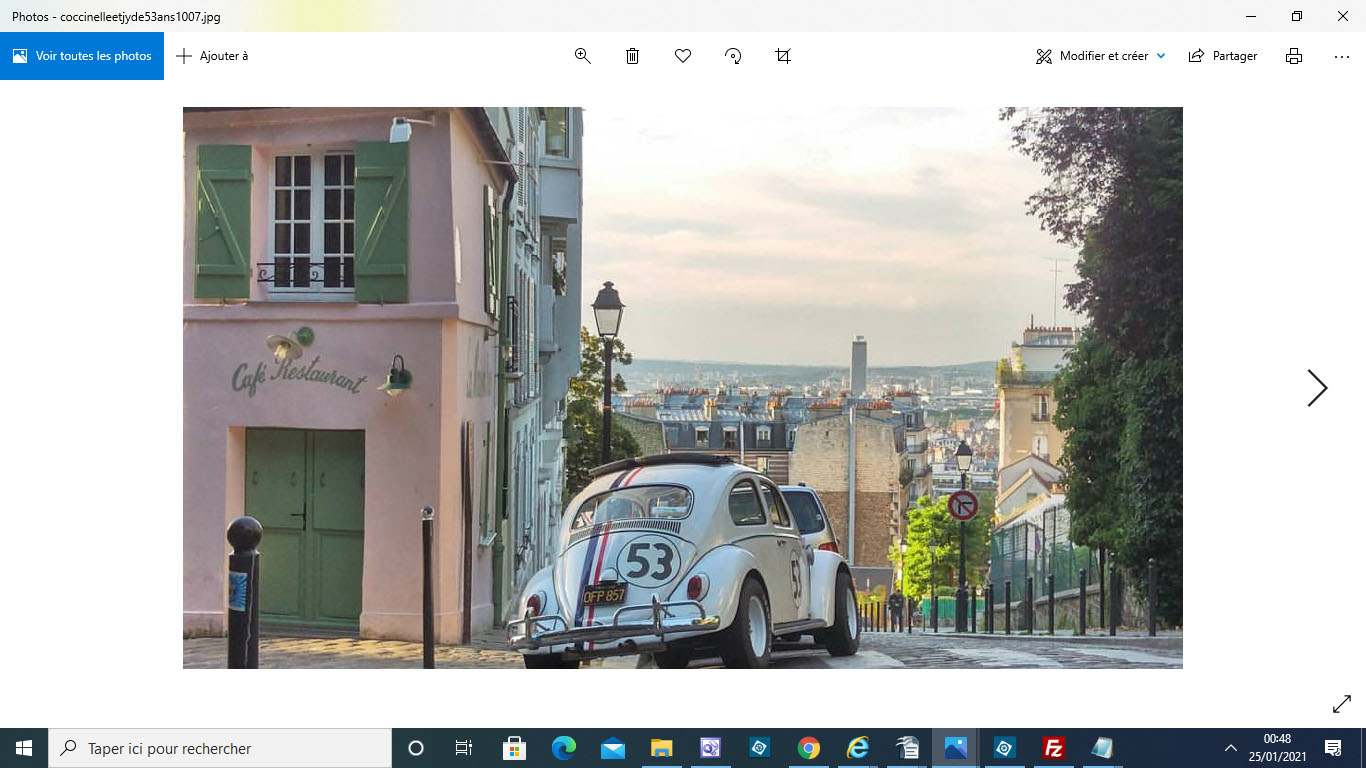
Task: Enter fullscreen with diagonal arrows icon
Action: click(x=1342, y=705)
